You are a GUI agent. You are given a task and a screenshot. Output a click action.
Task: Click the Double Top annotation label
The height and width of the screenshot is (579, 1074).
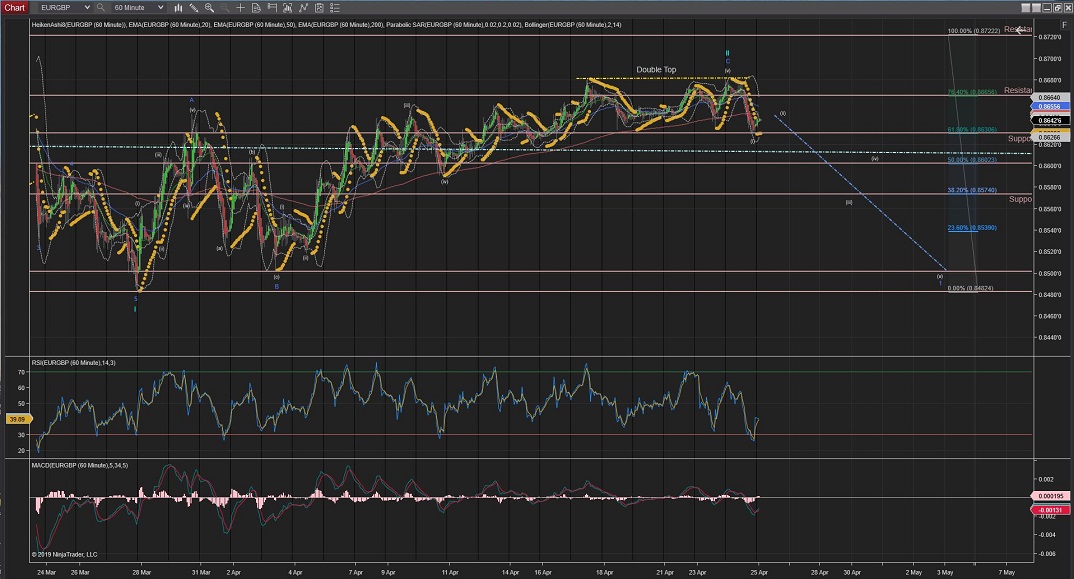tap(656, 70)
